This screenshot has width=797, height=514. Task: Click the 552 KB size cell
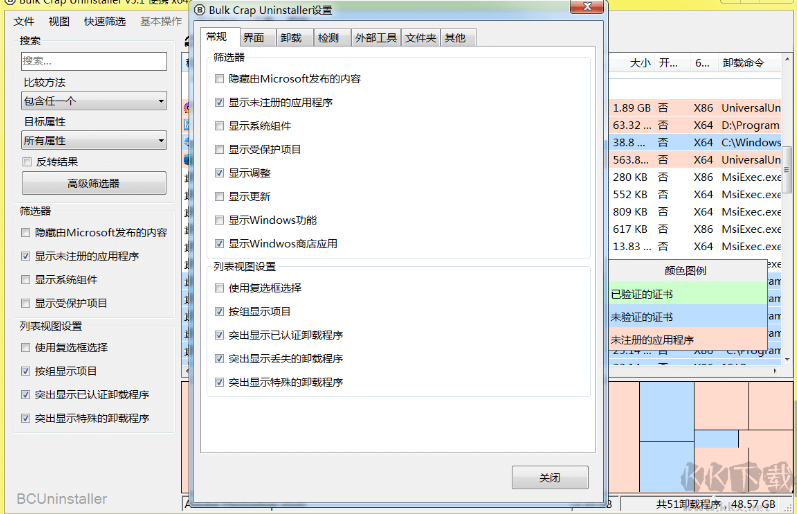click(630, 194)
